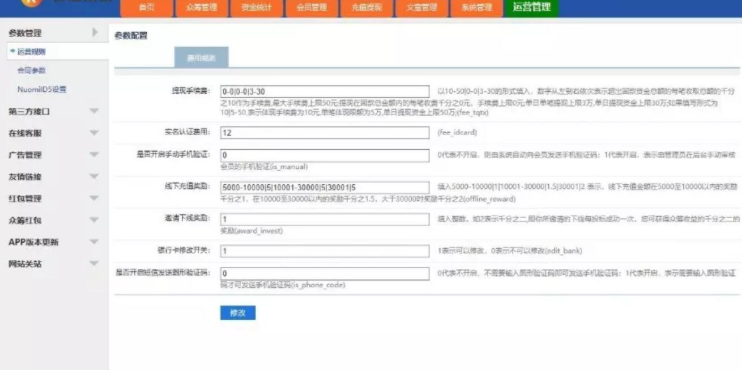Expand the 网站关站 sidebar arrow
Screen dimensions: 744x370
[94, 264]
